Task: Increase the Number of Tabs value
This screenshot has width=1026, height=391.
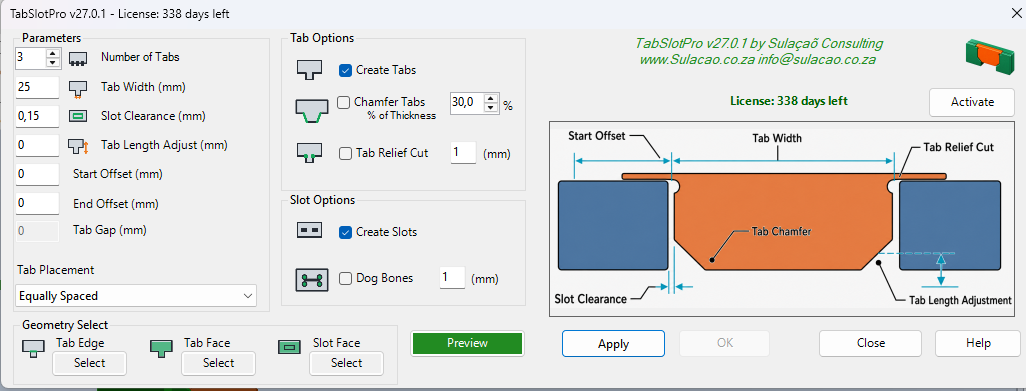Action: pos(53,53)
